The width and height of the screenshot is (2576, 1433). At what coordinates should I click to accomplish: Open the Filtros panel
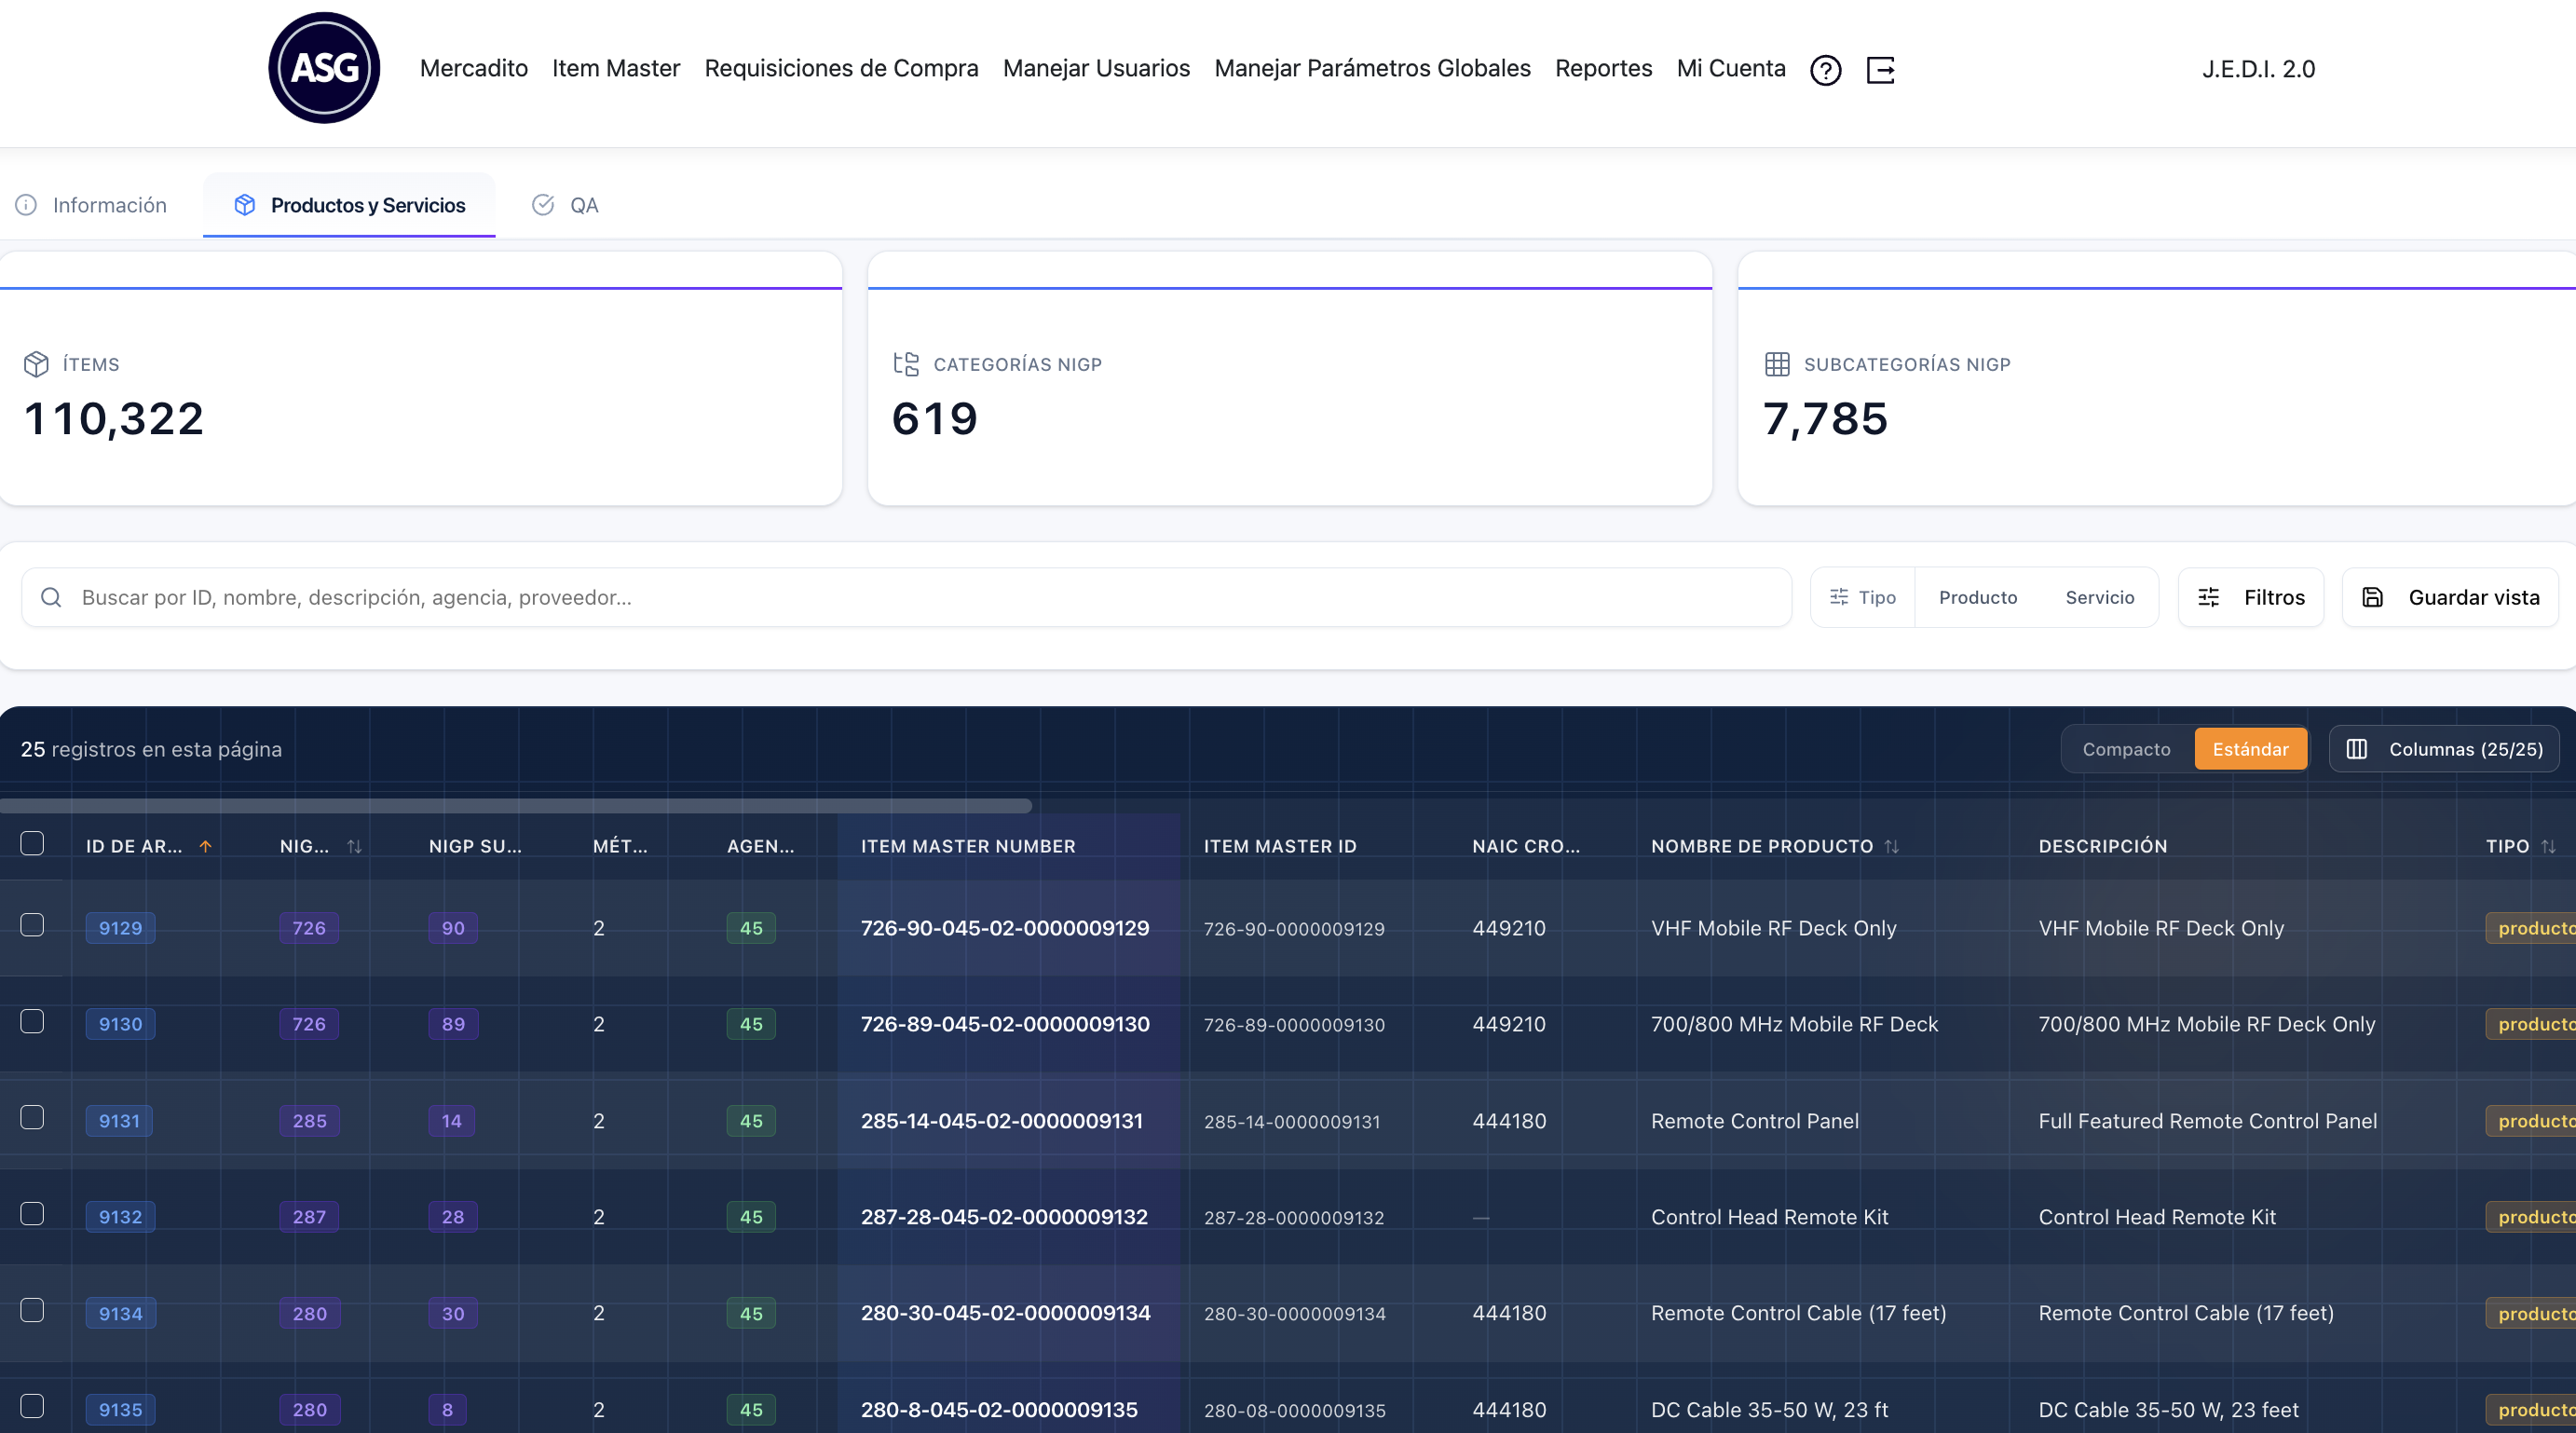point(2250,597)
